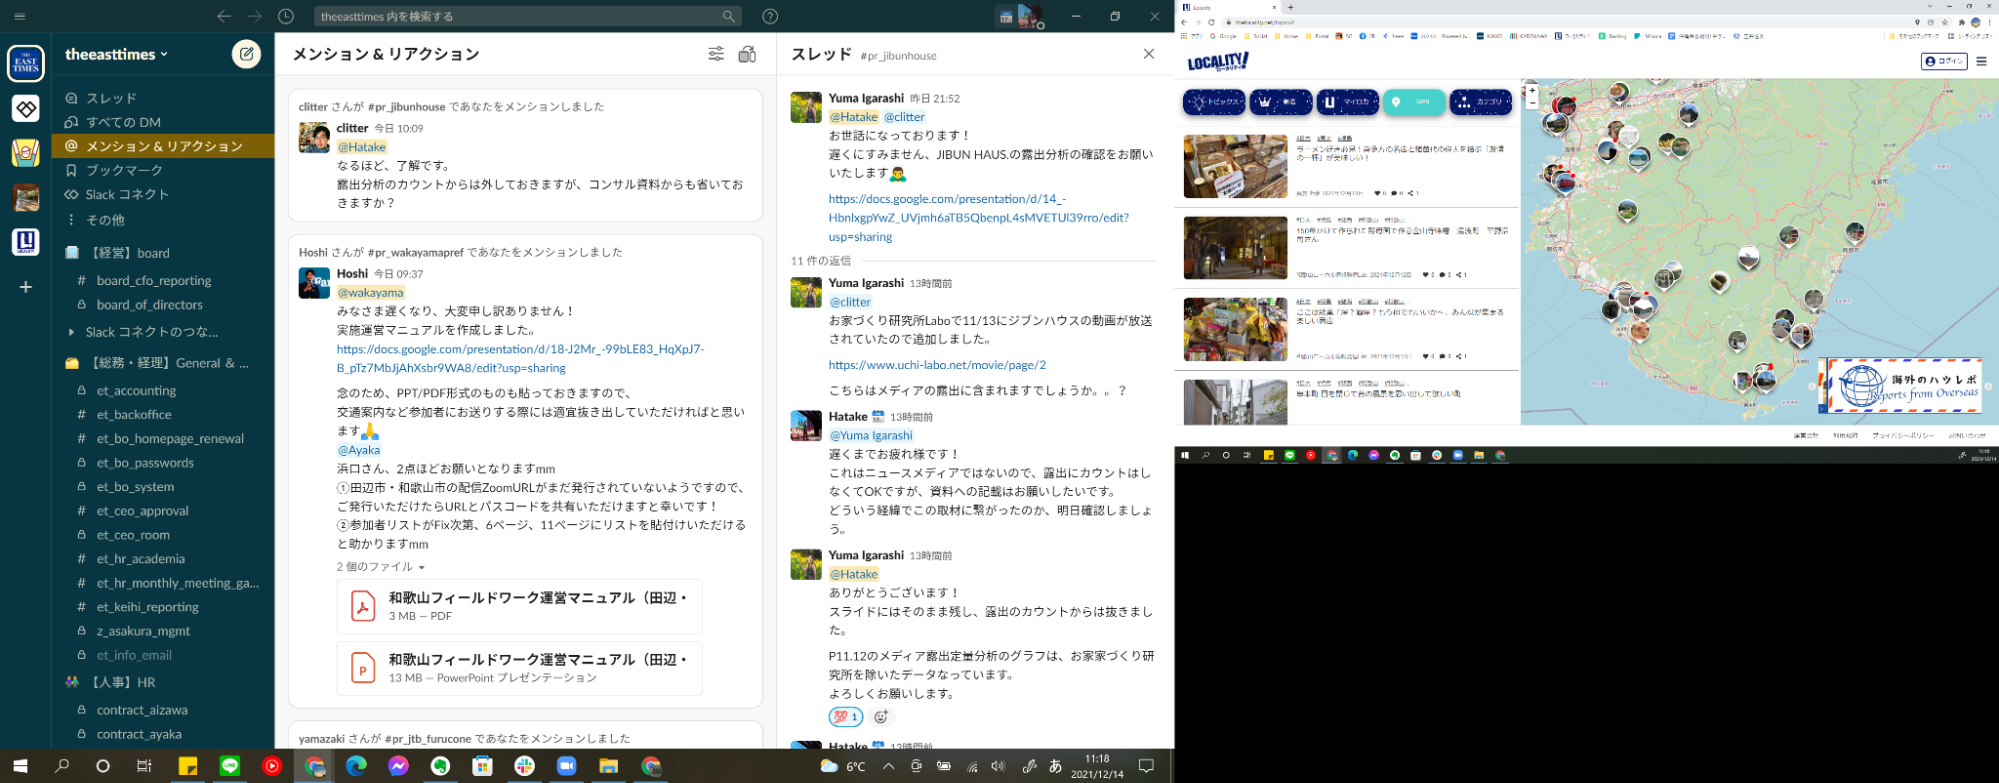The width and height of the screenshot is (1999, 783).
Task: Go back with Slack's left arrow
Action: [x=224, y=16]
